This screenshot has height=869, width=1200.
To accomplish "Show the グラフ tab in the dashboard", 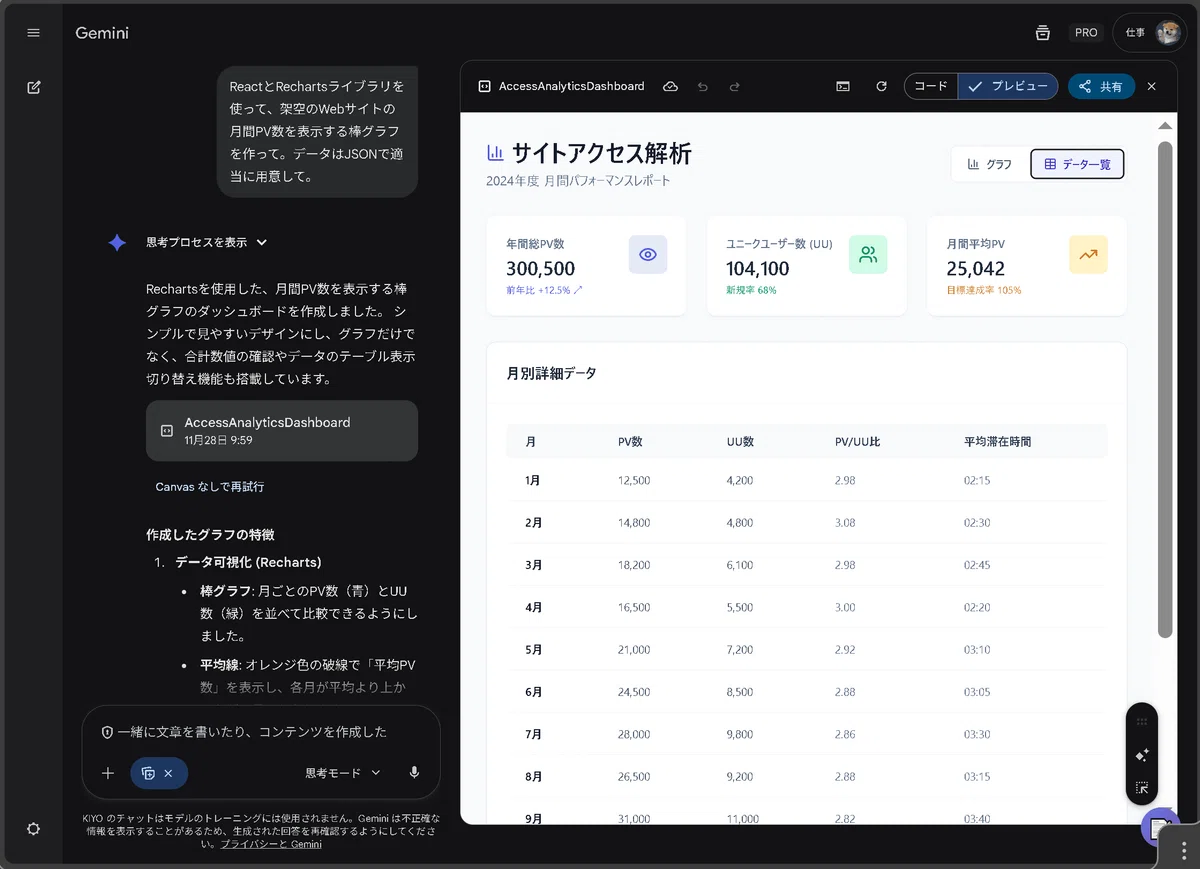I will (990, 164).
